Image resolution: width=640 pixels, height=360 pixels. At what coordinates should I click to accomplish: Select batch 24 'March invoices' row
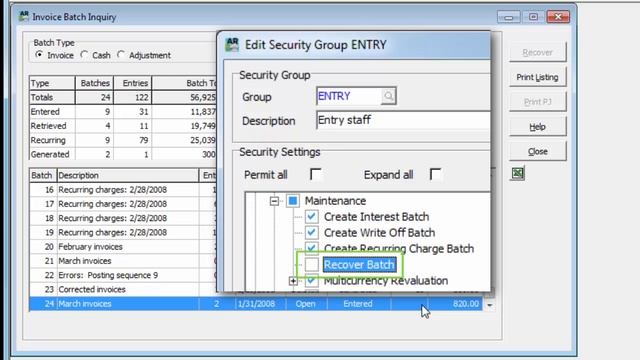pyautogui.click(x=256, y=304)
